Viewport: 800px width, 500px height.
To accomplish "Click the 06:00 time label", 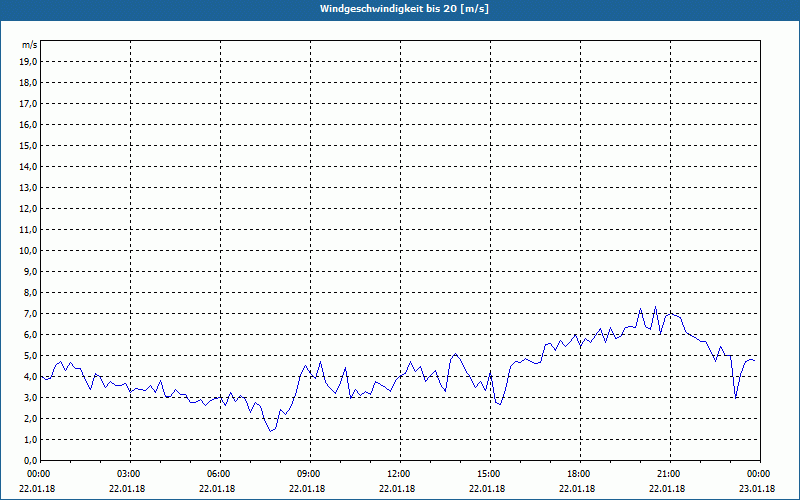I will [217, 474].
